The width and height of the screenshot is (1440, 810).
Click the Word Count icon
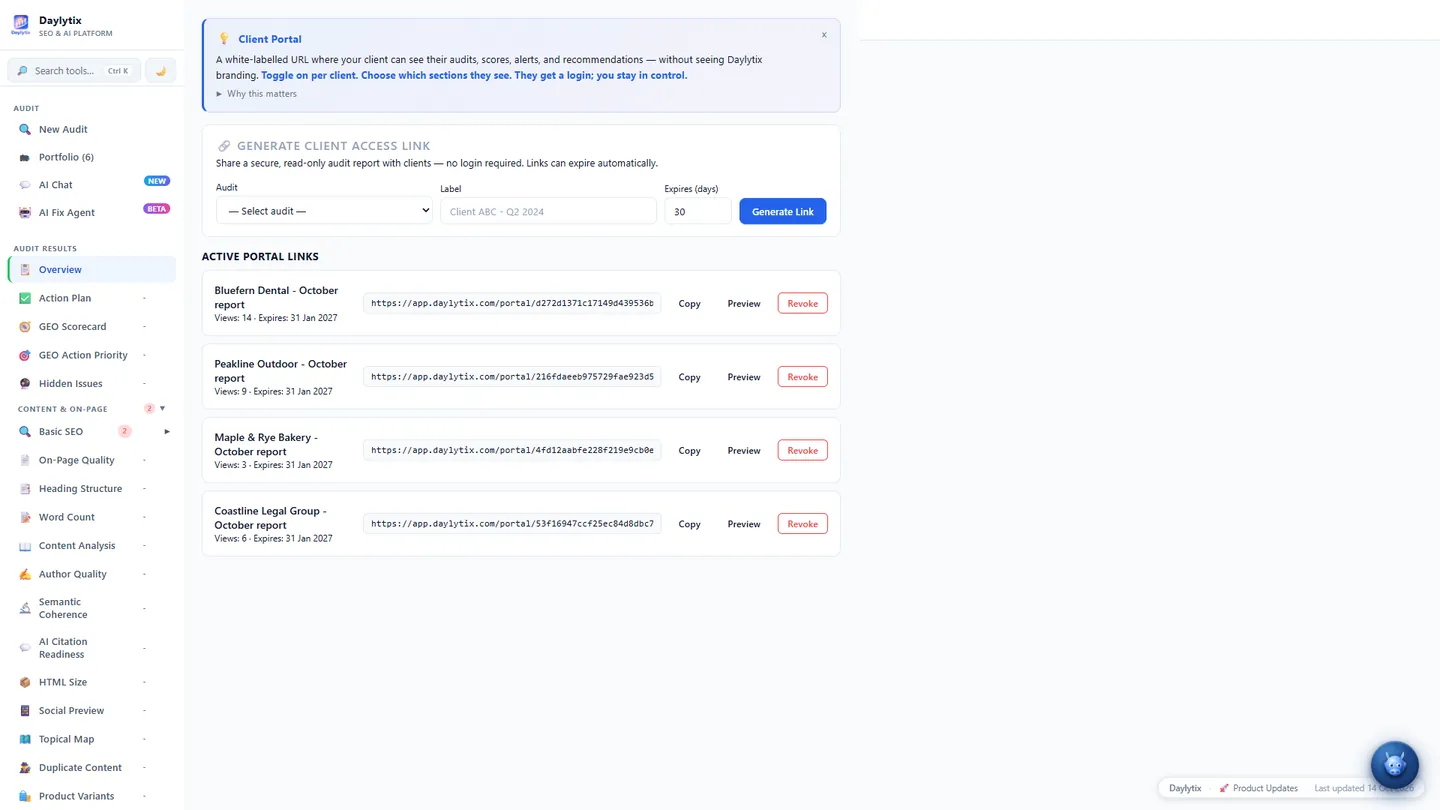click(25, 517)
